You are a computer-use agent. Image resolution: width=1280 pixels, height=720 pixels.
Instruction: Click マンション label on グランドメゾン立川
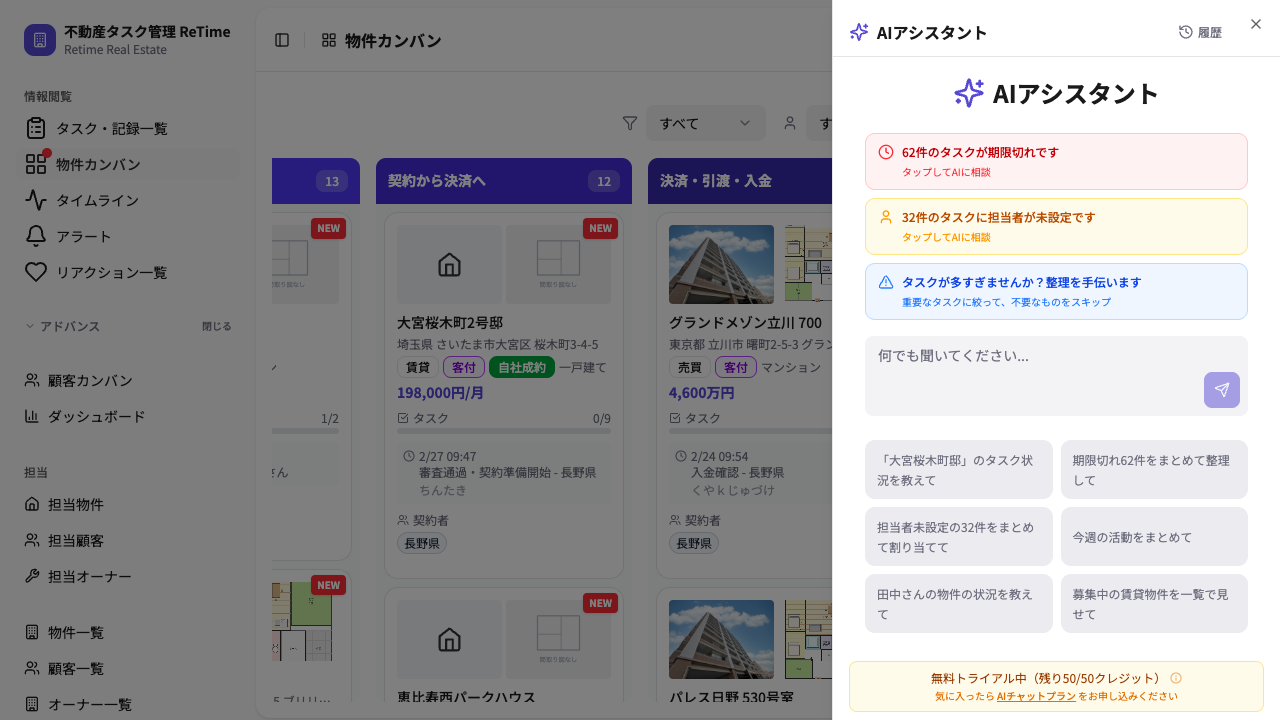coord(791,367)
